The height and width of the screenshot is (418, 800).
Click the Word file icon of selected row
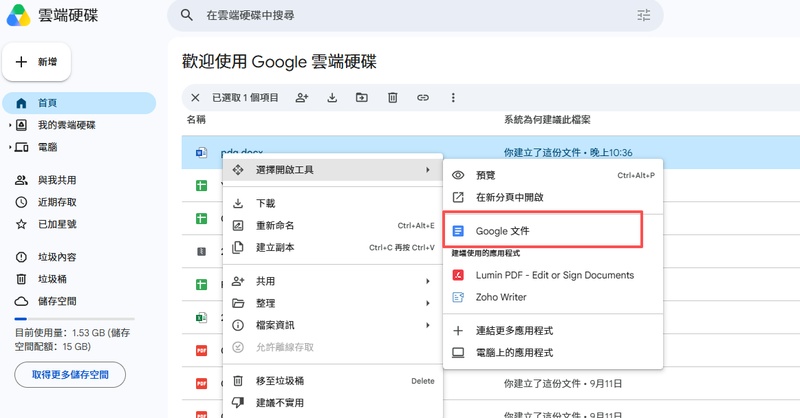coord(202,152)
